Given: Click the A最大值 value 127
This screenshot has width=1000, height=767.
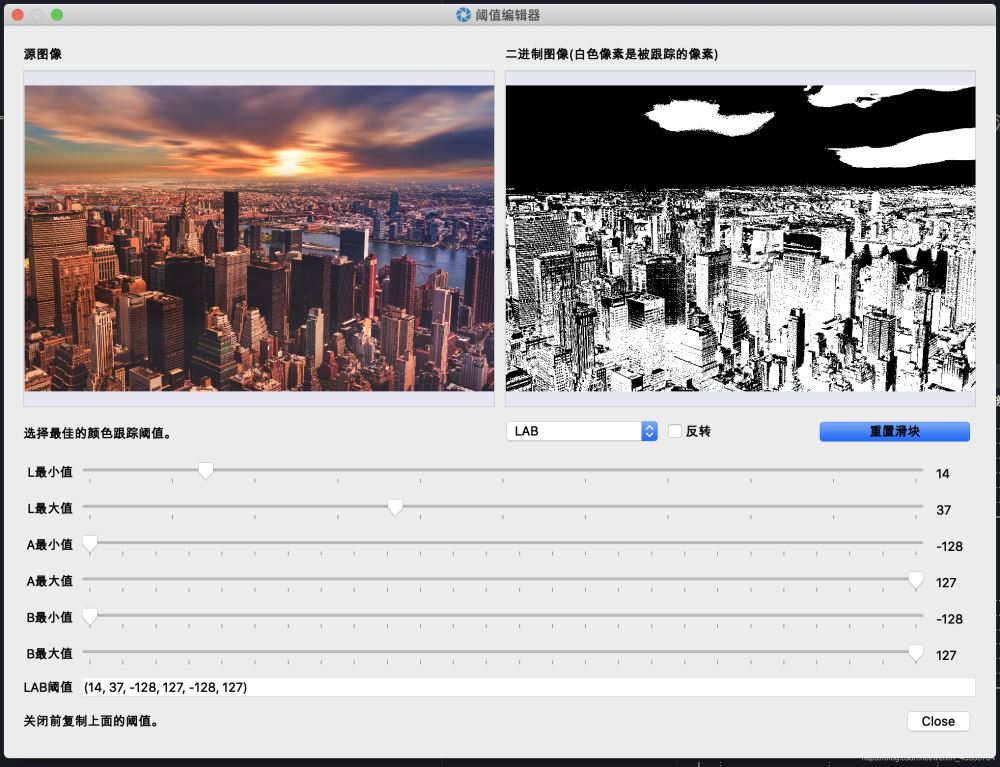Looking at the screenshot, I should (x=946, y=583).
